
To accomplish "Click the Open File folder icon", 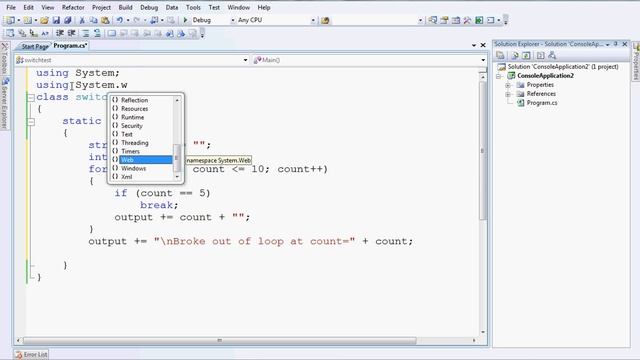I will tap(44, 20).
